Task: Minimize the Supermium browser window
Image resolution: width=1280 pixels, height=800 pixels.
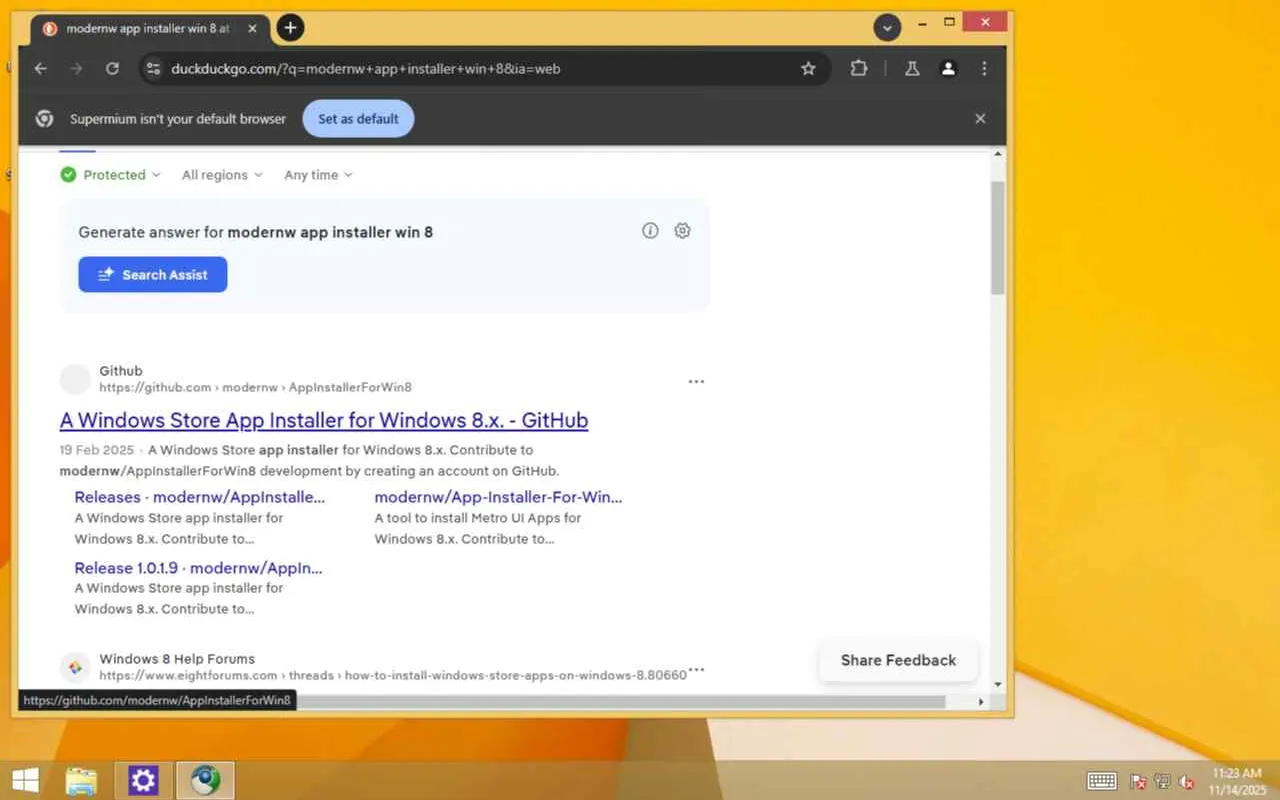Action: click(x=924, y=22)
